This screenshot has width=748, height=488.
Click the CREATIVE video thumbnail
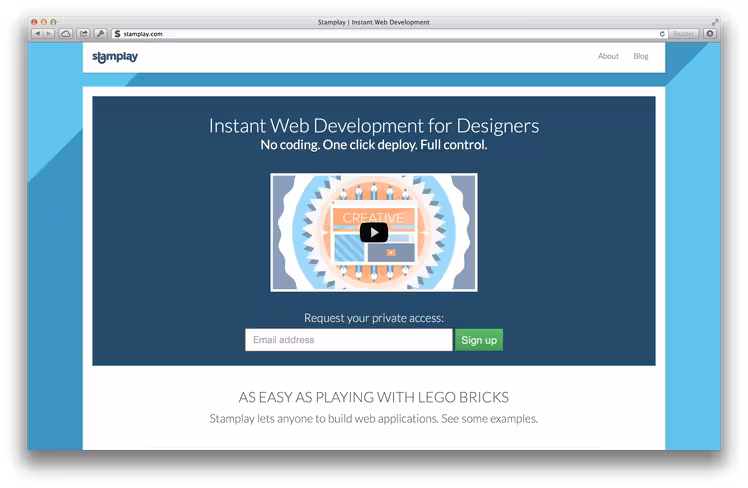pos(374,232)
